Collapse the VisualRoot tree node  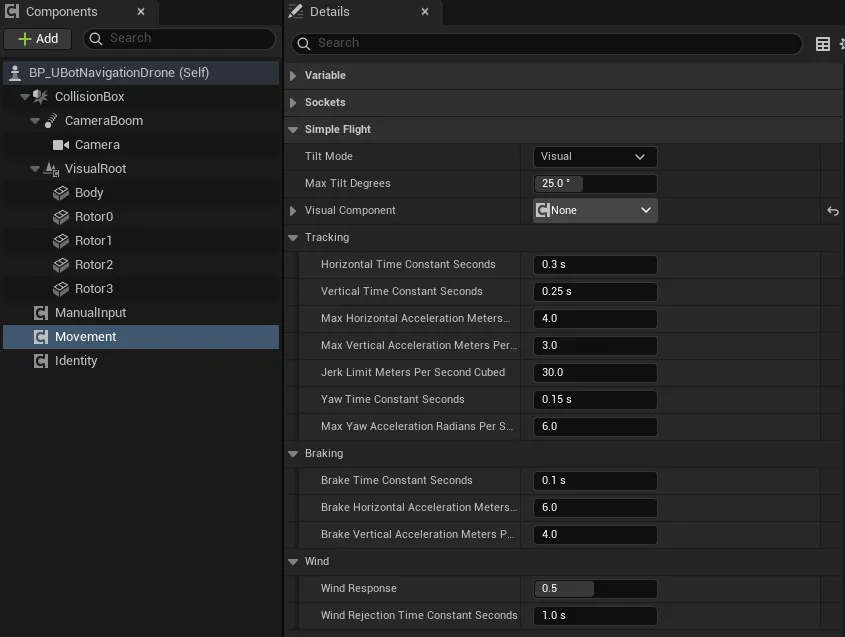click(x=35, y=169)
